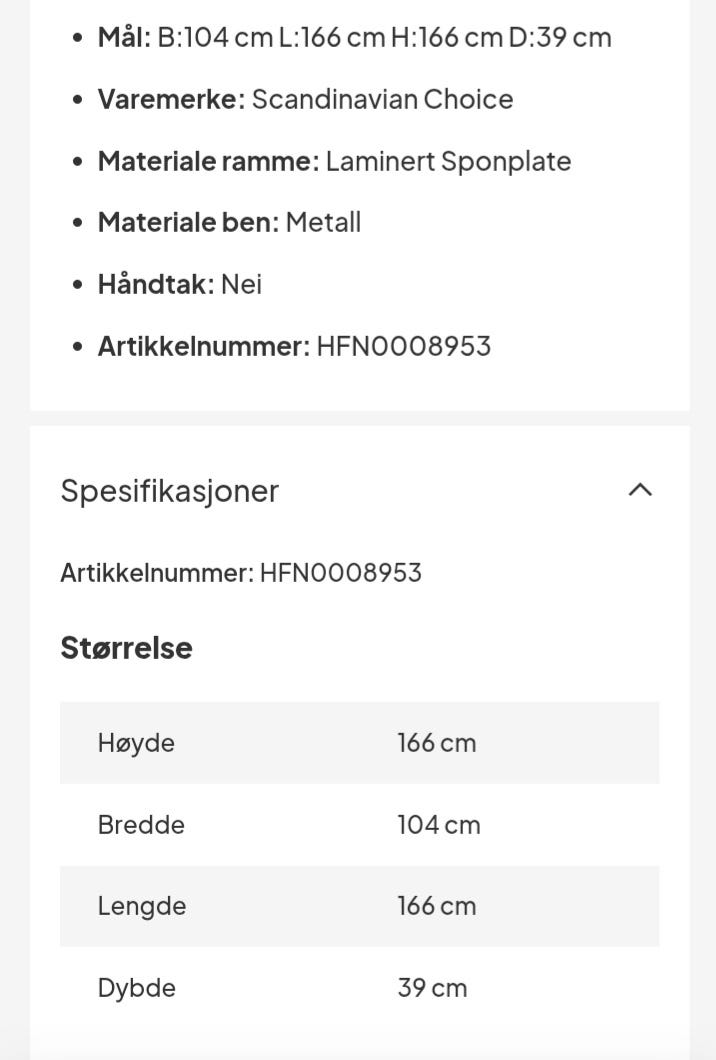Image resolution: width=716 pixels, height=1060 pixels.
Task: Click the Håndtak bullet label
Action: pos(156,285)
